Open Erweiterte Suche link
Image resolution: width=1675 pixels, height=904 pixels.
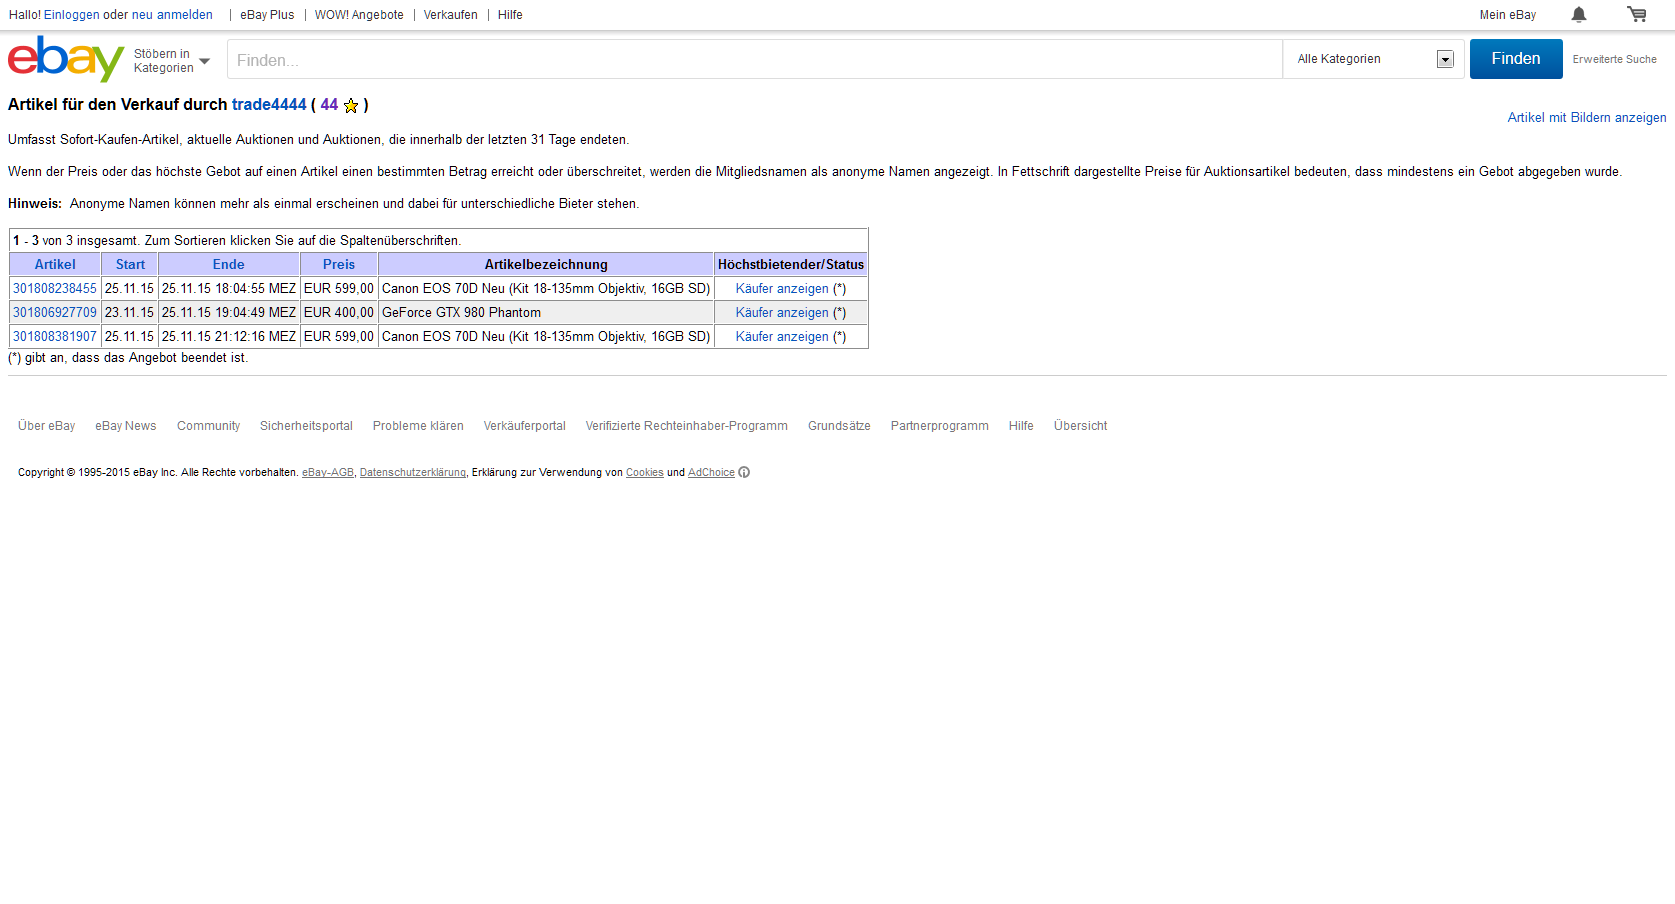point(1614,59)
